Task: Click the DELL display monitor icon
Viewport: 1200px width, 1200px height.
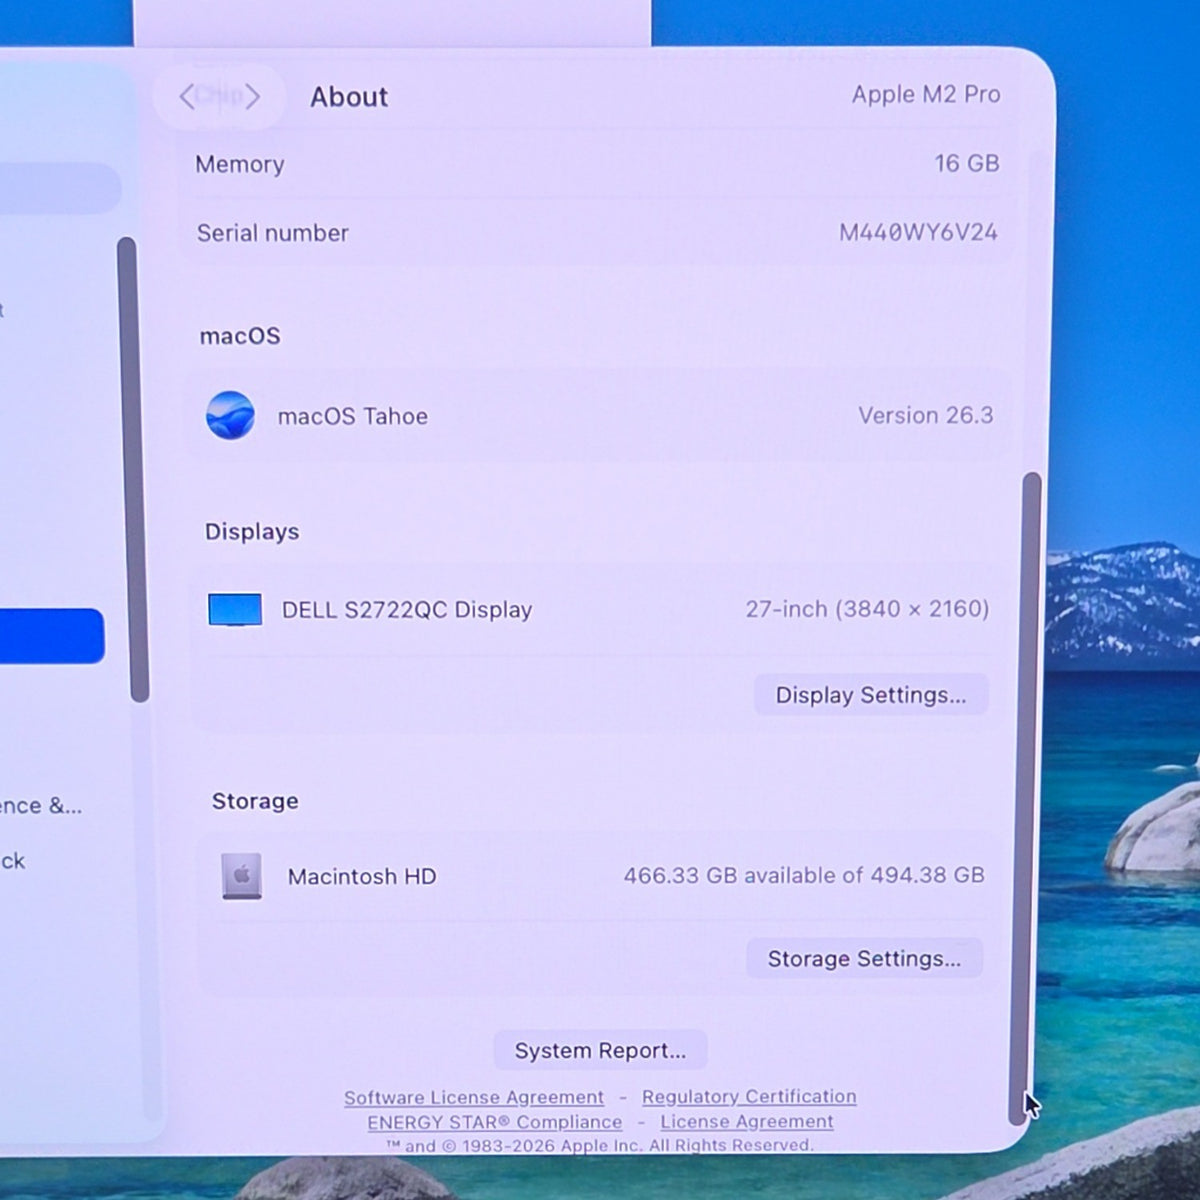Action: [x=235, y=609]
